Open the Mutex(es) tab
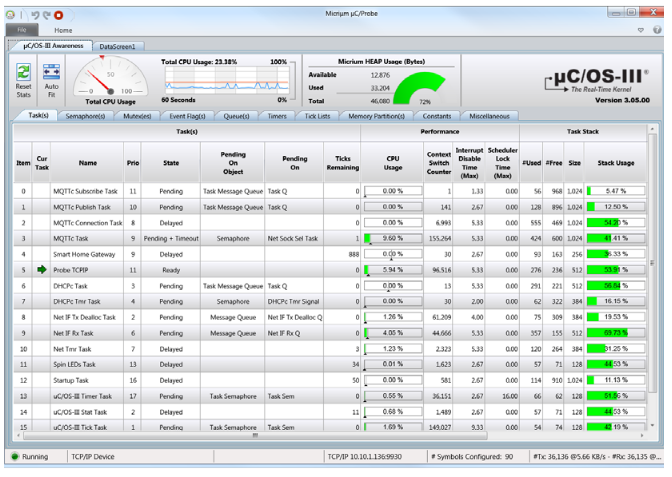The image size is (672, 477). [137, 116]
